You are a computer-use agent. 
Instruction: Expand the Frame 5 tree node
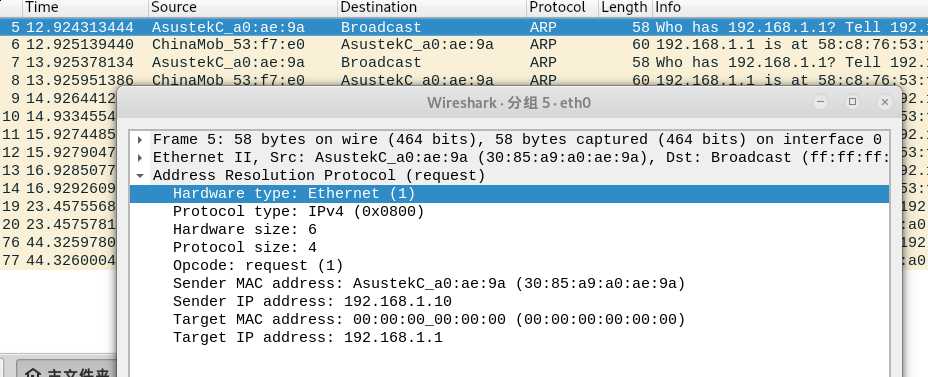pos(140,140)
